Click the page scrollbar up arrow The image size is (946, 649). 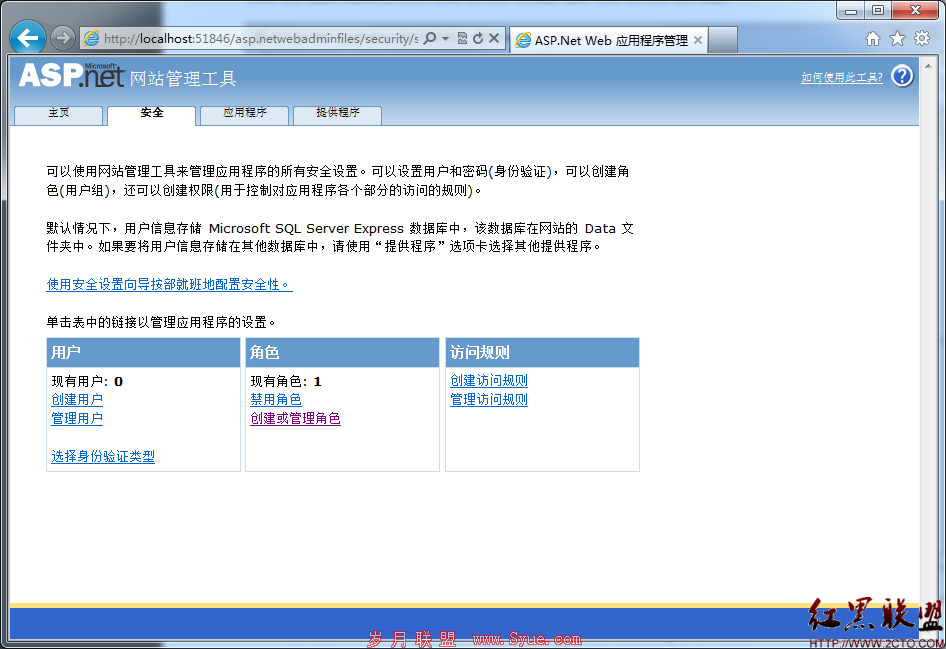[x=928, y=66]
